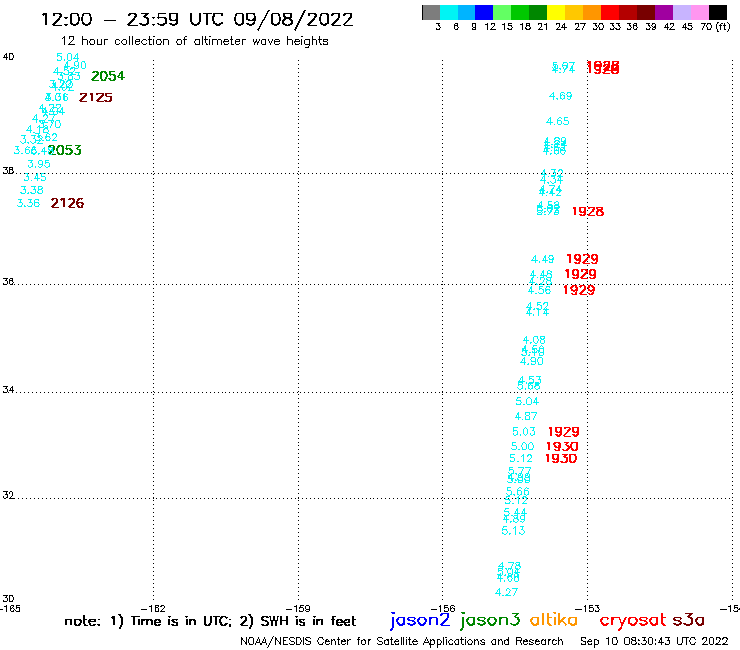Click the wave height value "3.95"

tap(39, 164)
